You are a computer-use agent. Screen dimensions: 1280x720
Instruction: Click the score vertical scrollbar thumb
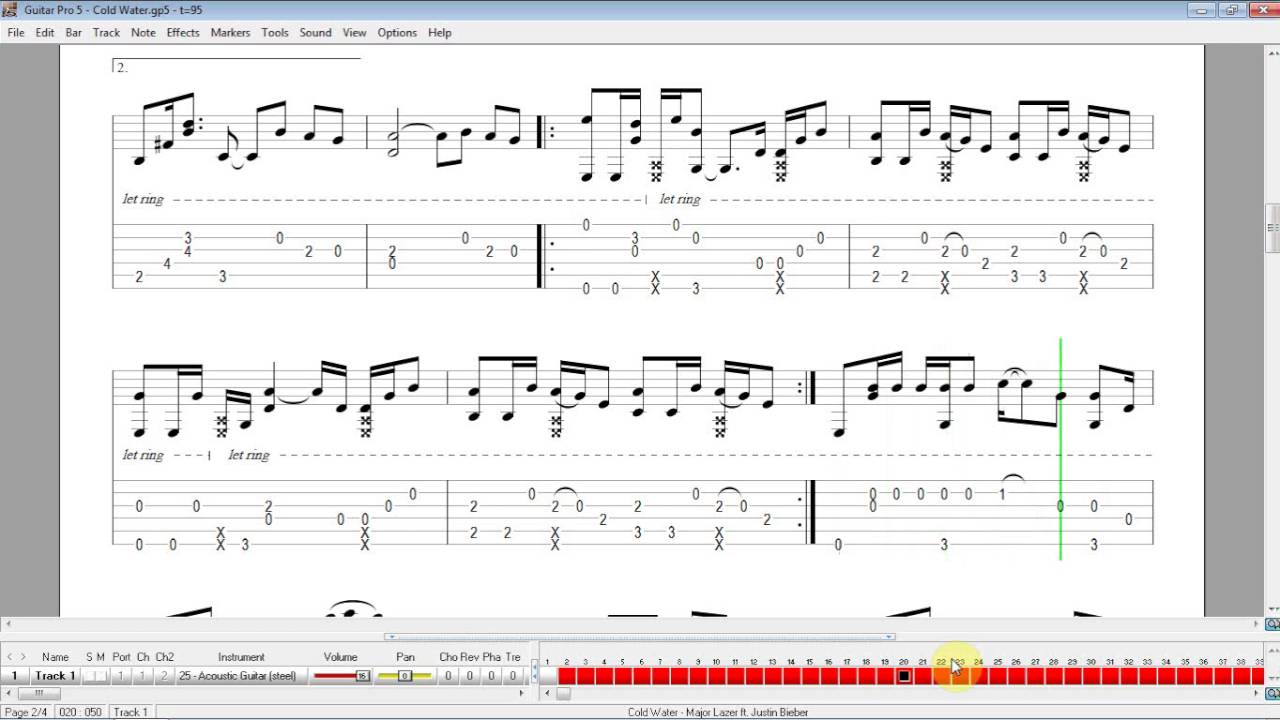click(x=1272, y=228)
